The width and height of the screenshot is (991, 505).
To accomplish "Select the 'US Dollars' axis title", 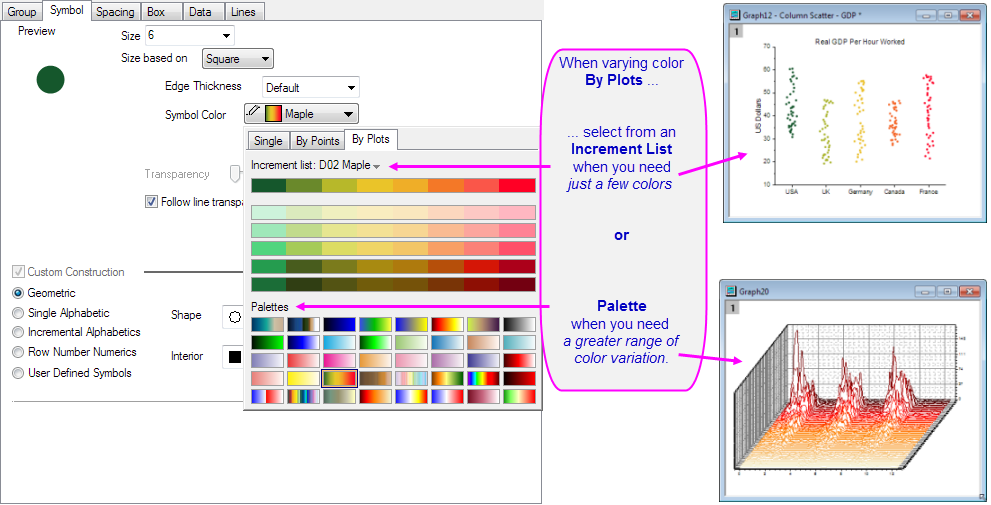I will [x=758, y=116].
